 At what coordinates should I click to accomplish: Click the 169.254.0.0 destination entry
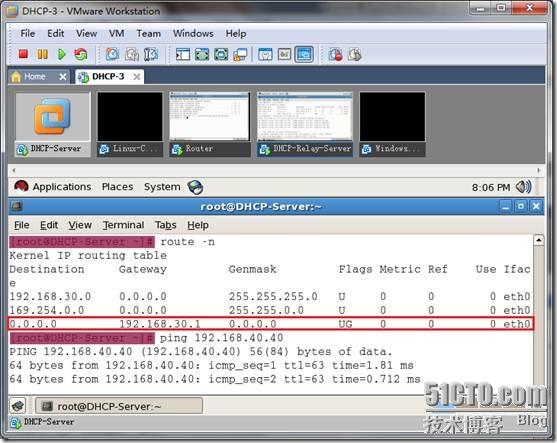tap(47, 310)
